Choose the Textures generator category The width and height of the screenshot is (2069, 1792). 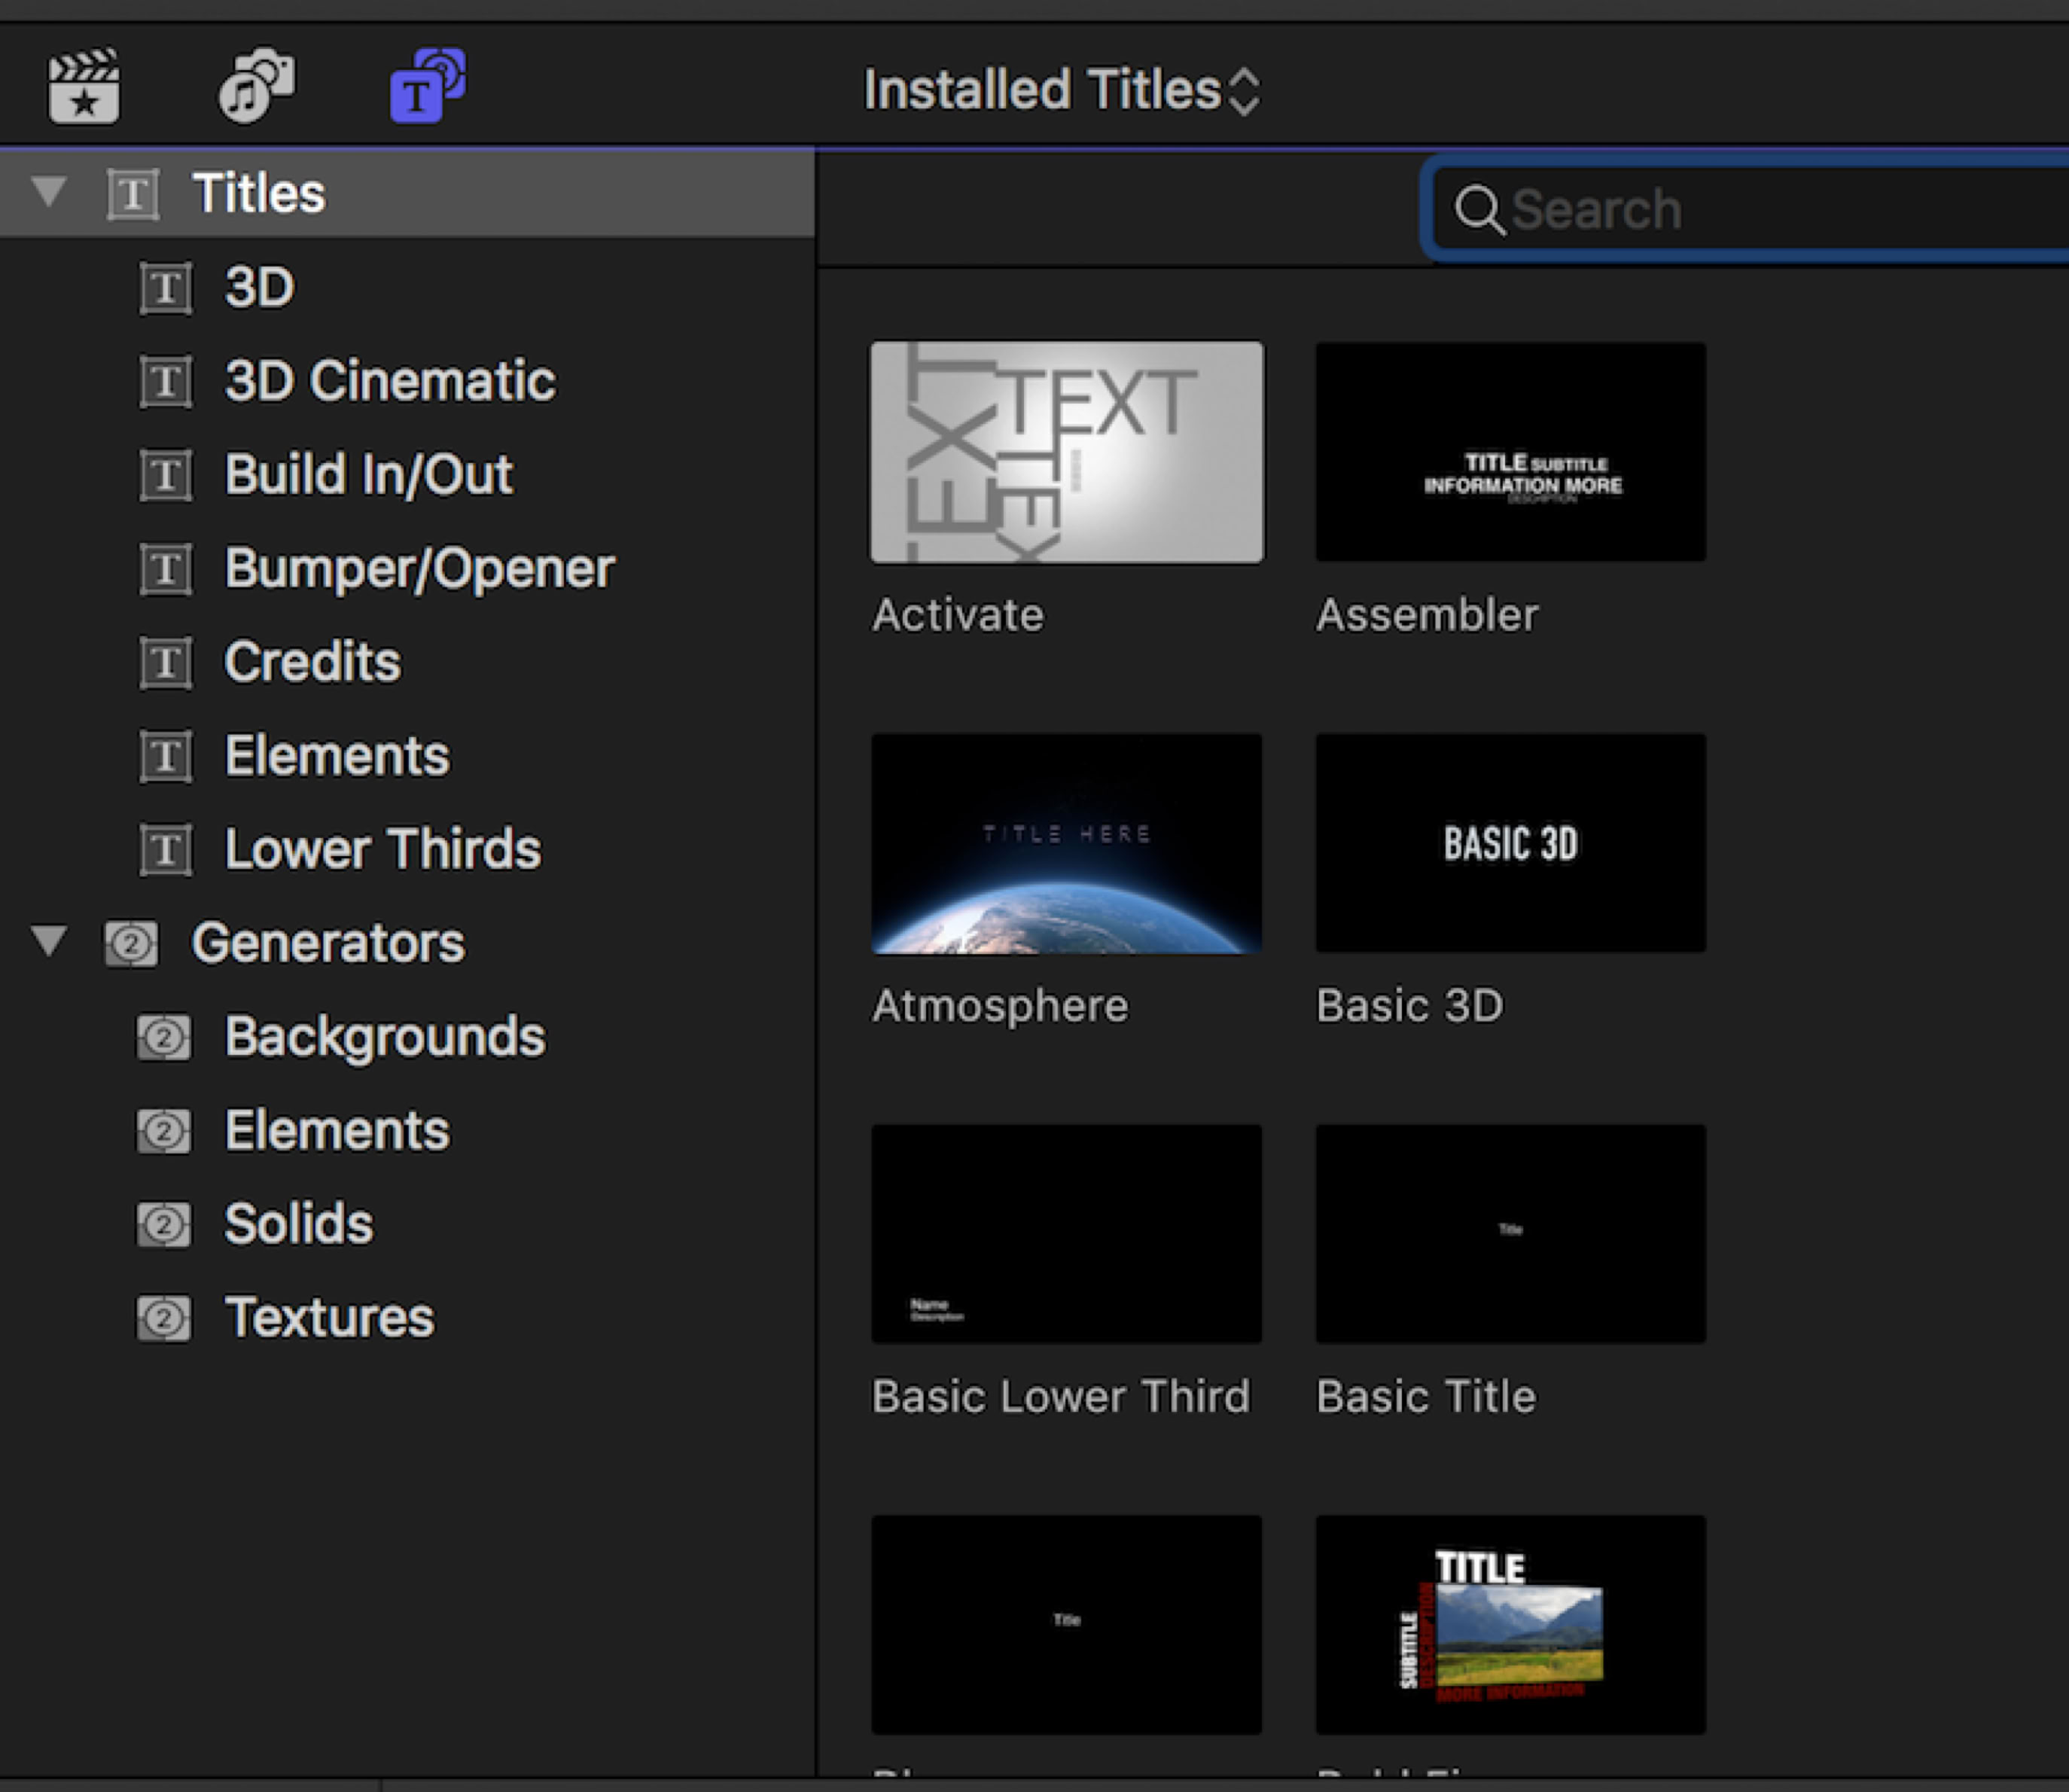tap(329, 1318)
